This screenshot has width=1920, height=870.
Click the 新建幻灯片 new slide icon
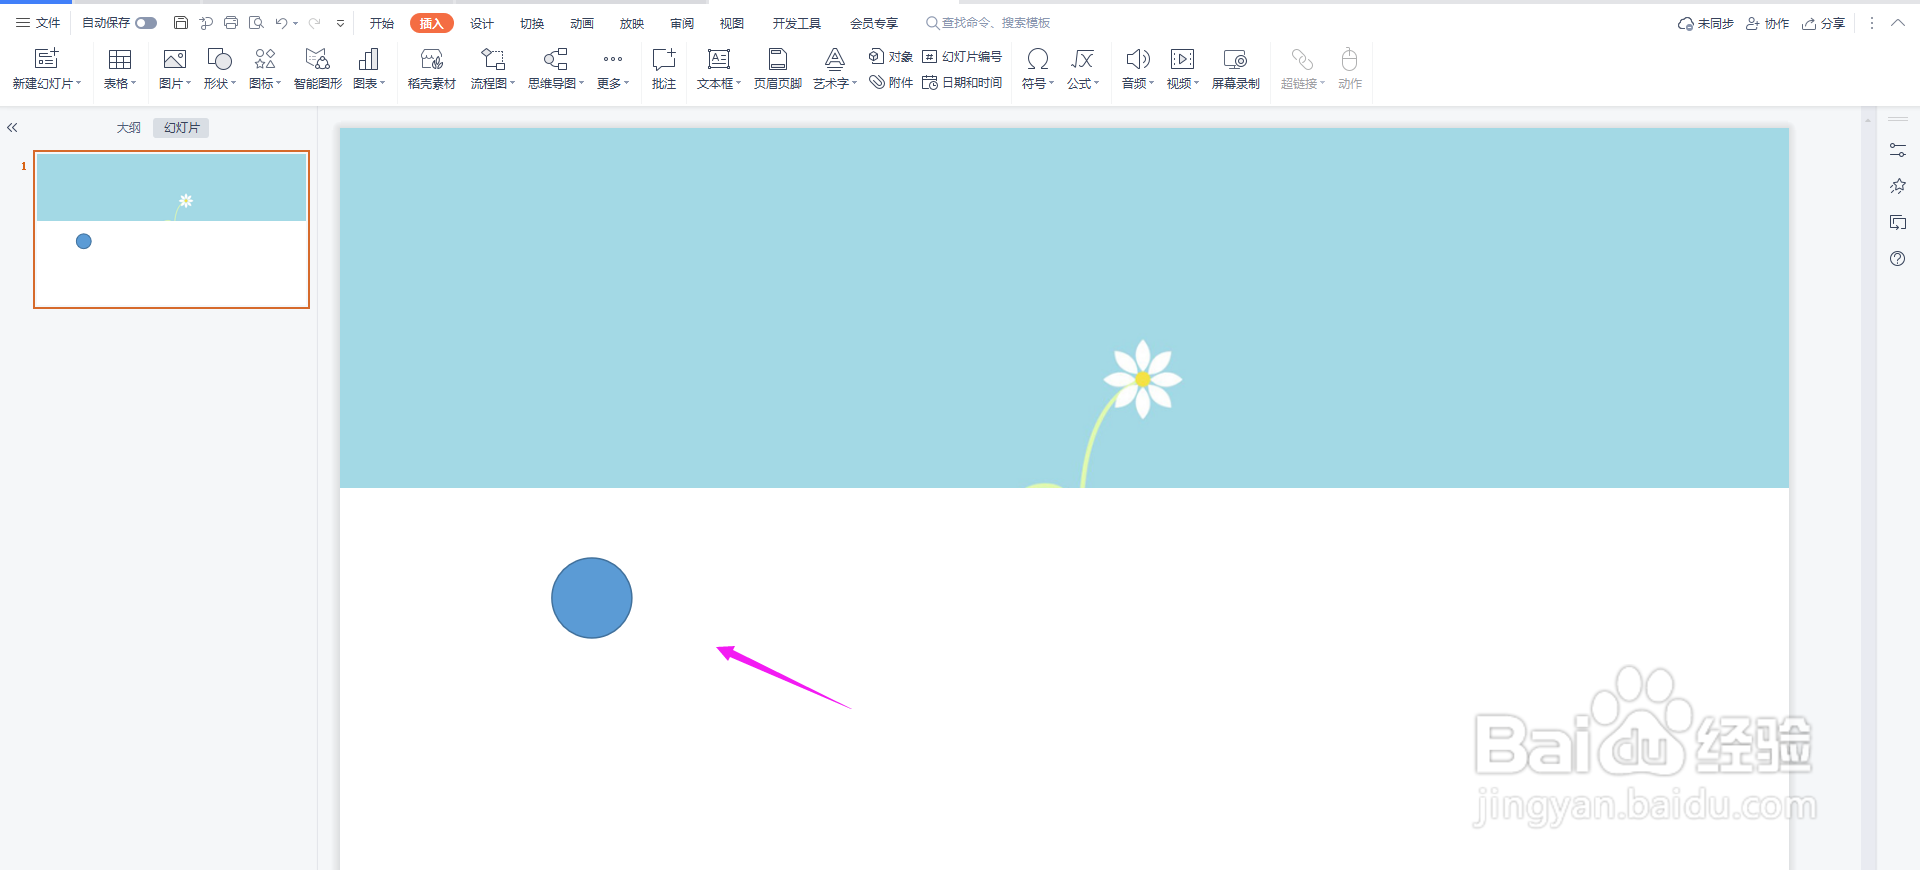point(46,58)
